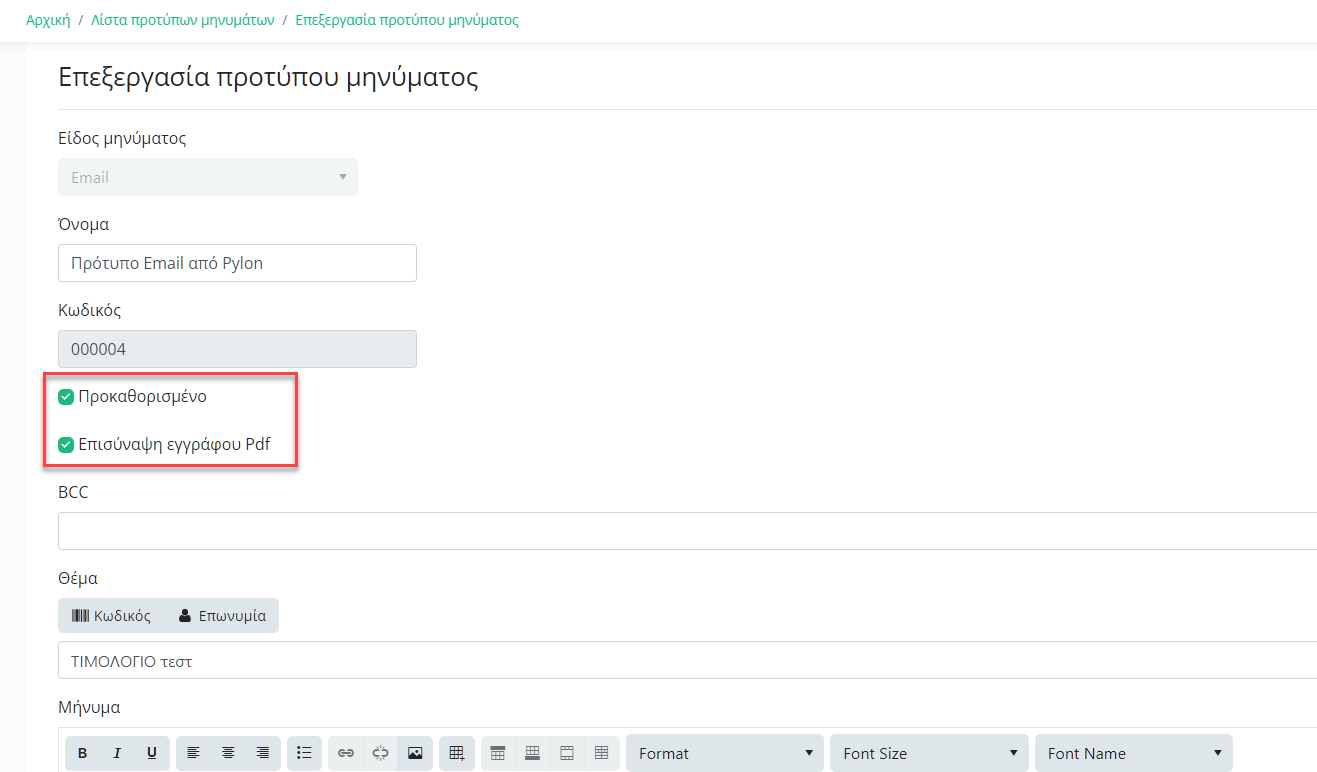
Task: Uncheck Επισύναψη εγγράφου Pdf
Action: (x=65, y=444)
